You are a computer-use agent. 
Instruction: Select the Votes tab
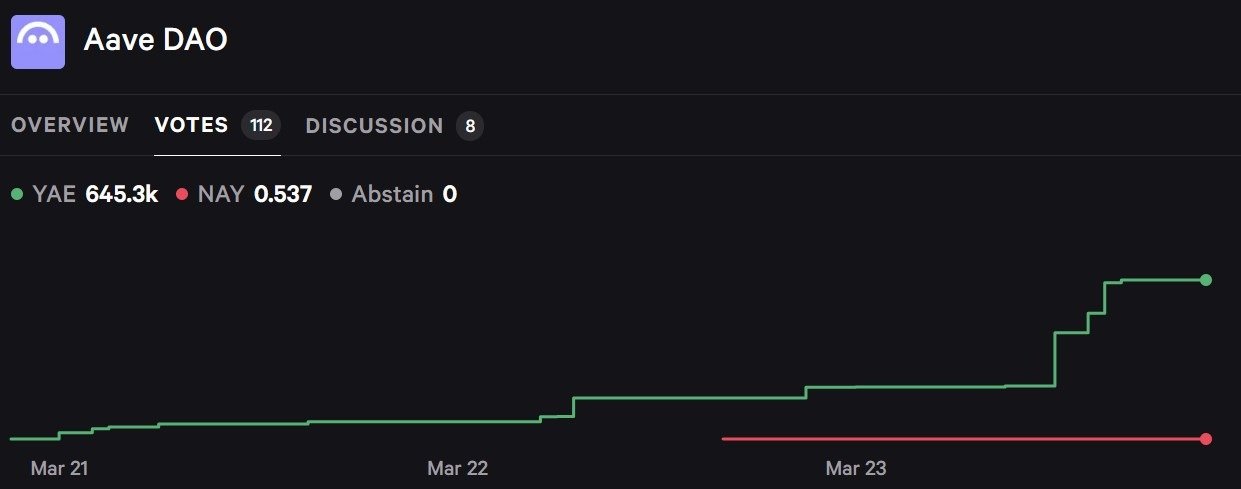point(191,125)
